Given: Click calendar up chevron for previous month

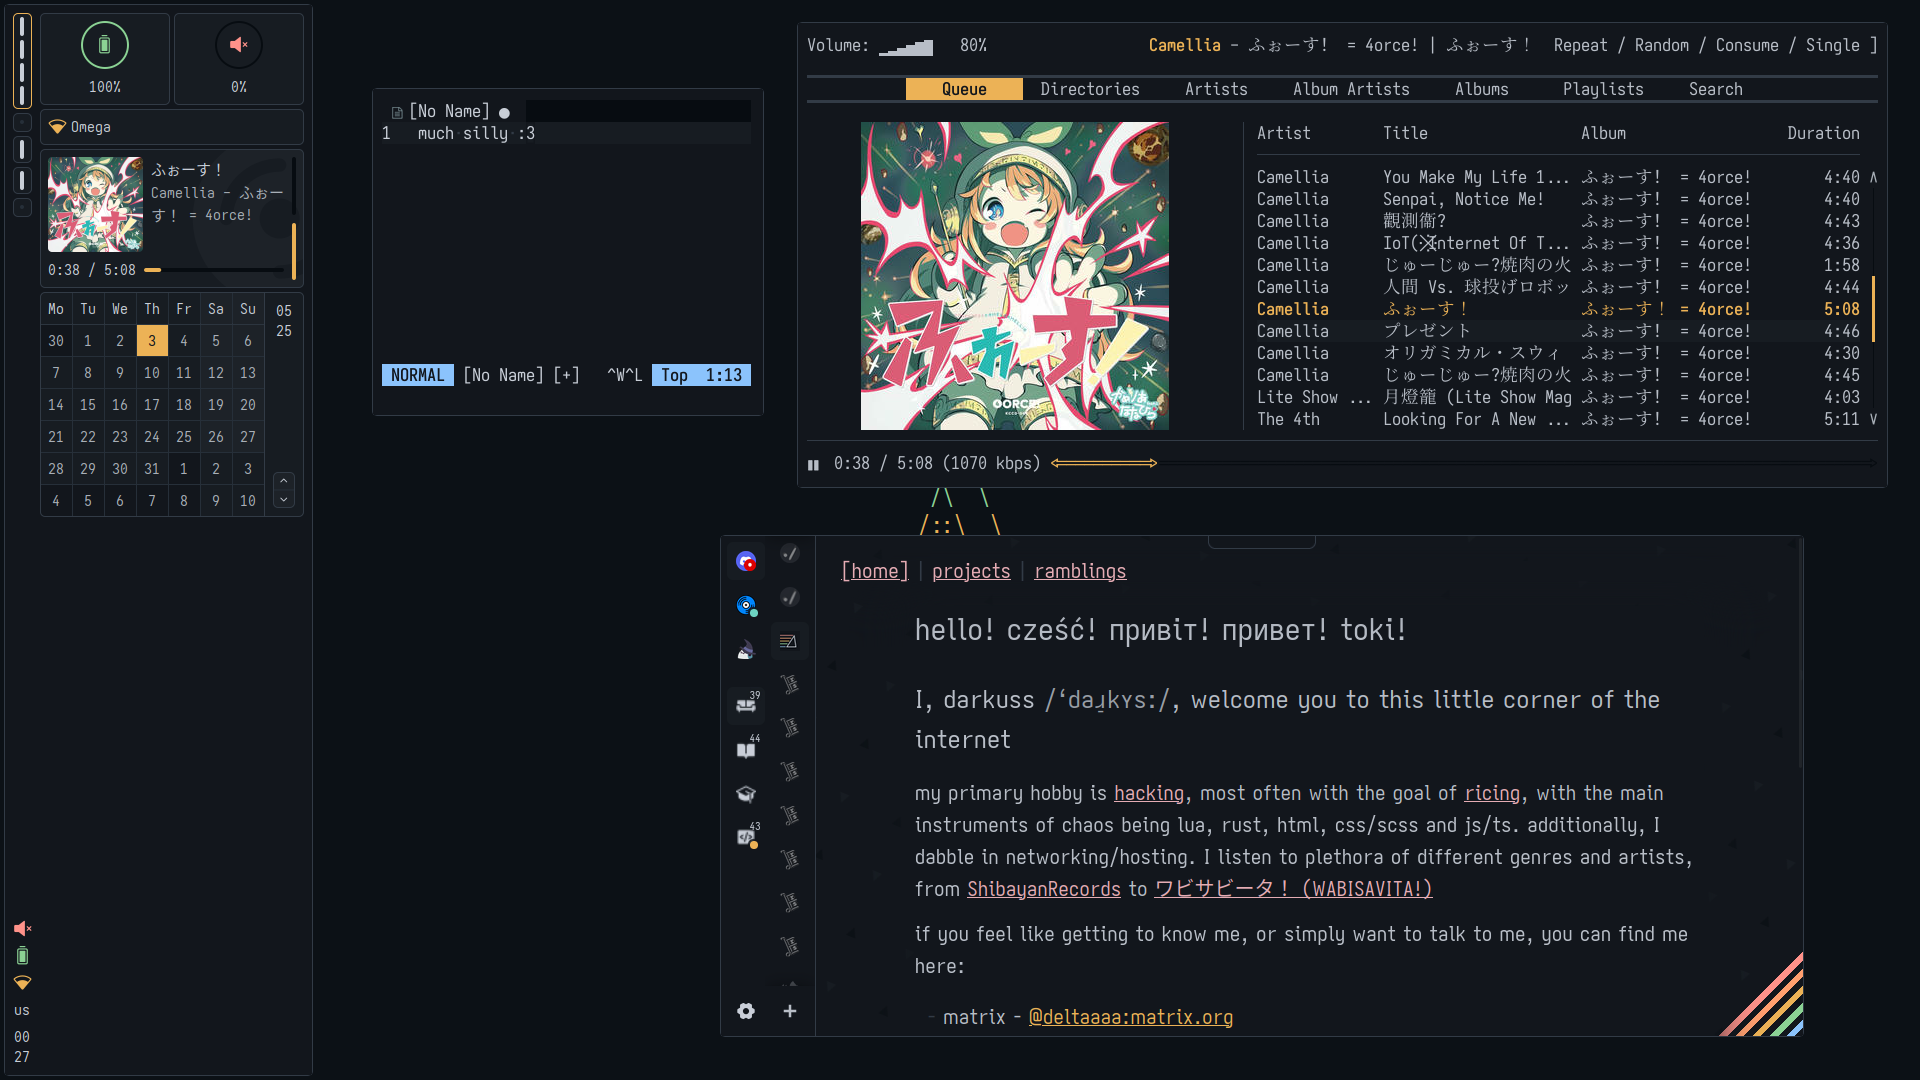Looking at the screenshot, I should click(x=284, y=481).
